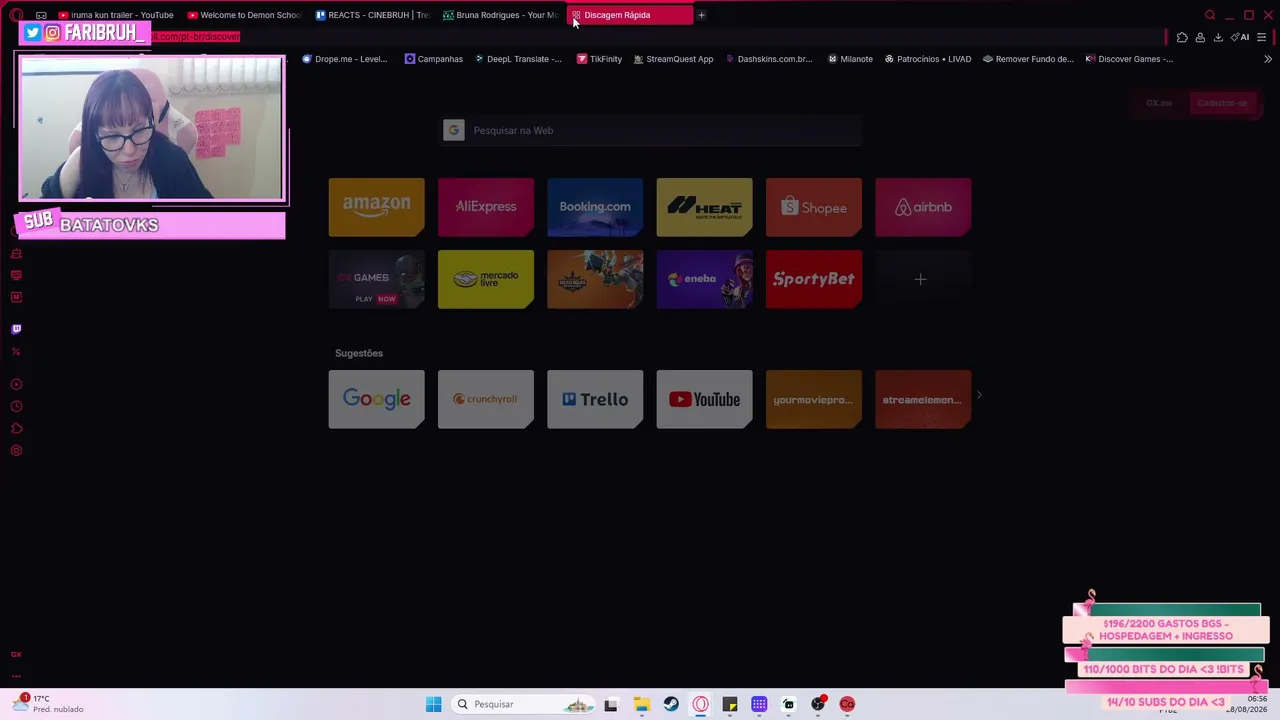Add a new speed dial tile
The image size is (1280, 720).
point(922,279)
